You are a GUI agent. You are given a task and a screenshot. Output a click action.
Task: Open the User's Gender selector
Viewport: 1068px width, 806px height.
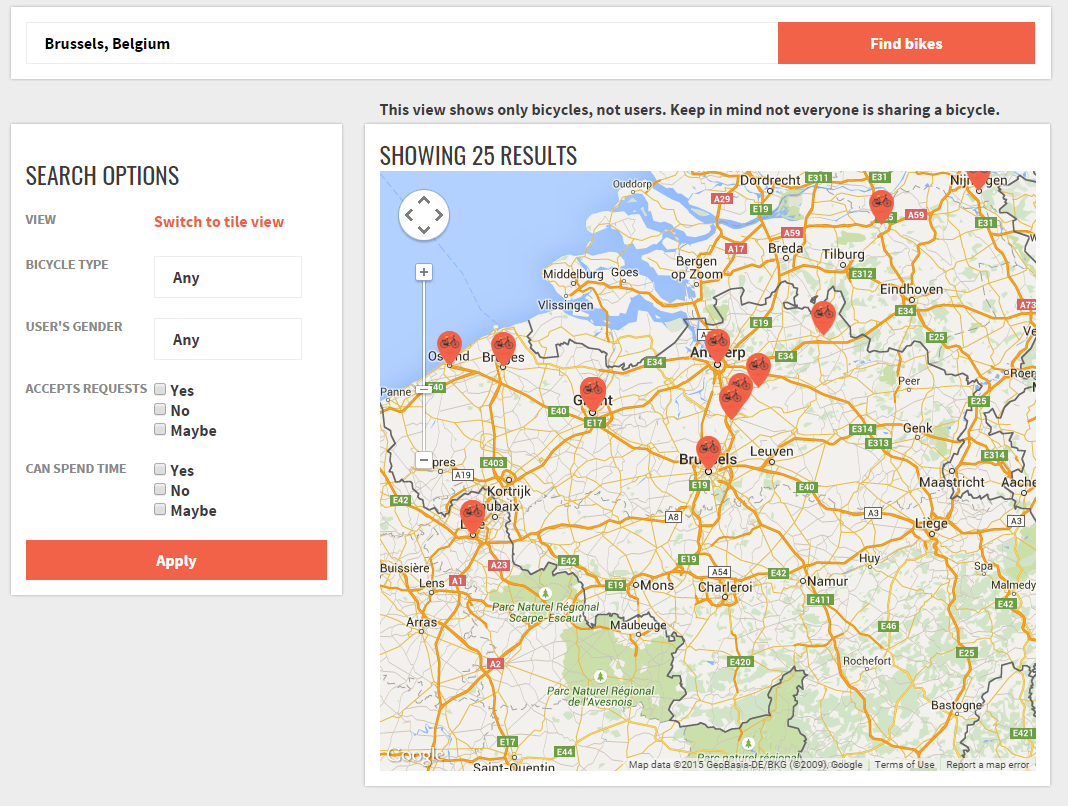(x=227, y=339)
